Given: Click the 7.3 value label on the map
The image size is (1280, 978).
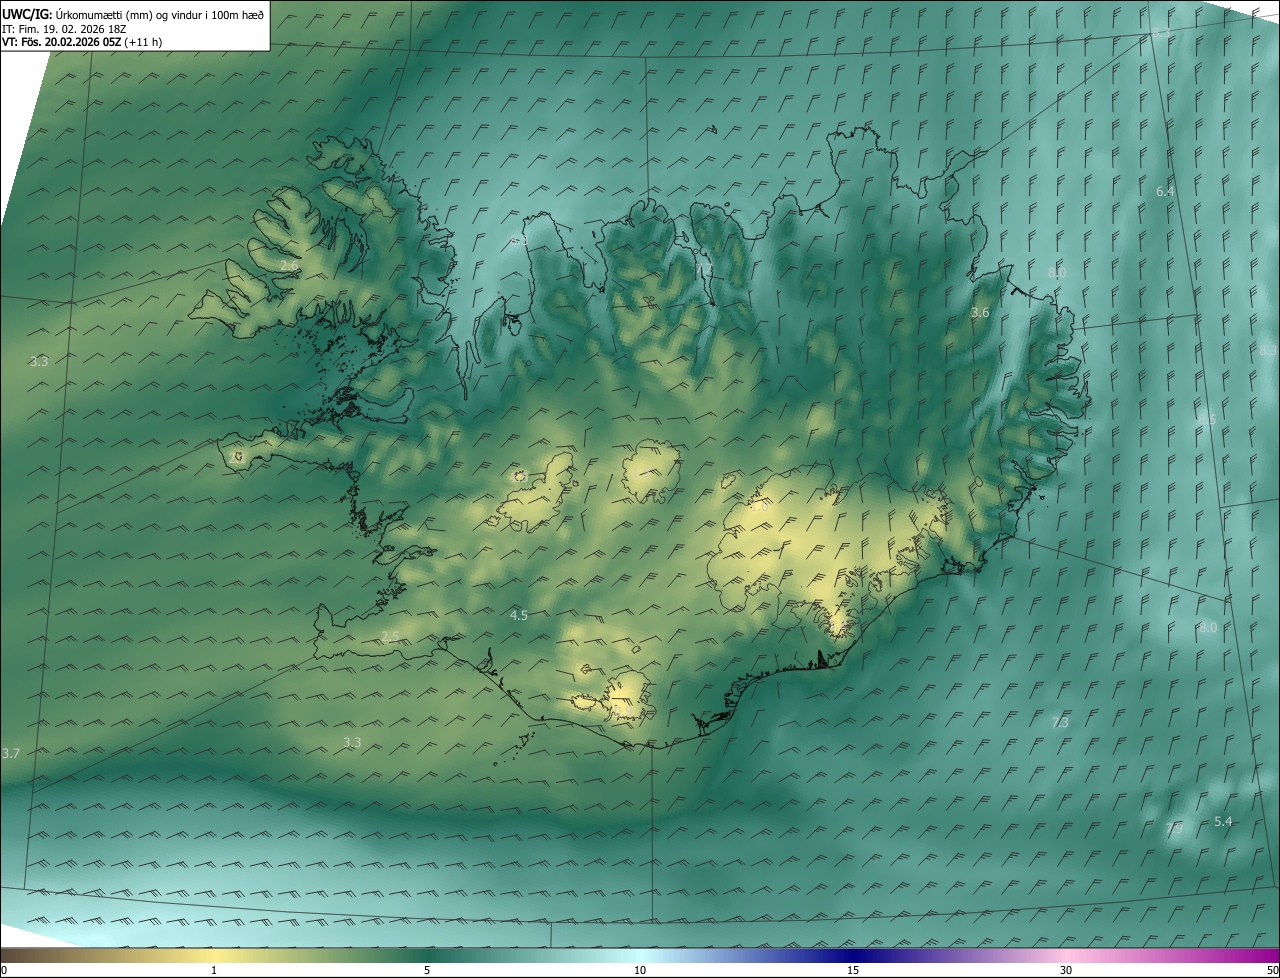Looking at the screenshot, I should pos(1061,722).
